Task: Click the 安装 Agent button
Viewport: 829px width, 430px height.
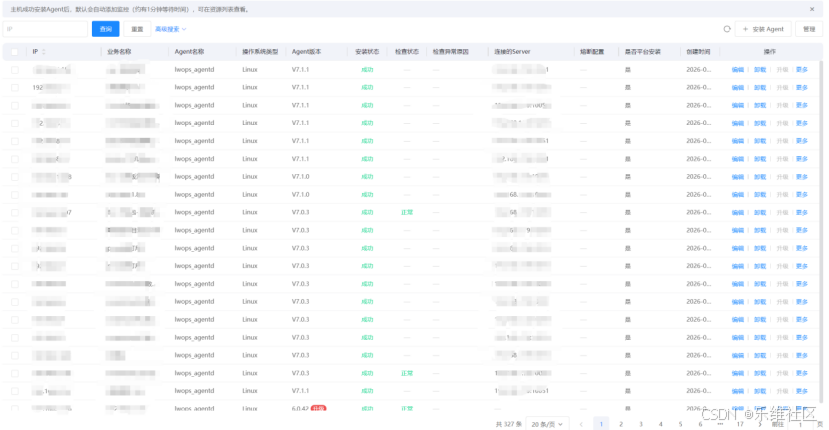Action: [763, 29]
